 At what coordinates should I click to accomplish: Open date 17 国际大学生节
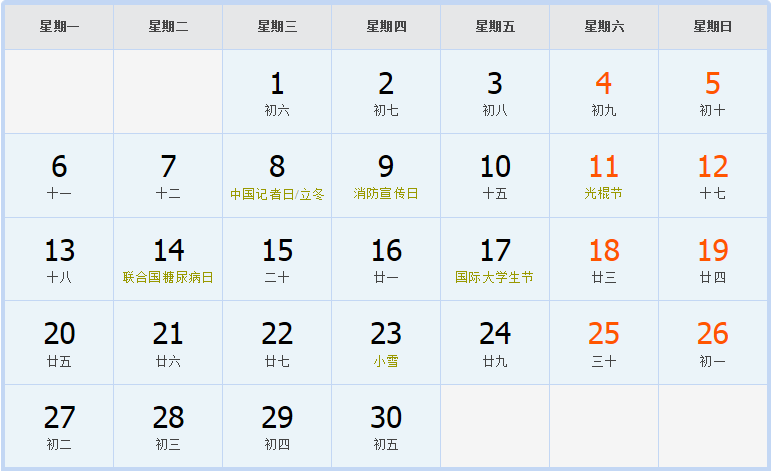point(495,259)
